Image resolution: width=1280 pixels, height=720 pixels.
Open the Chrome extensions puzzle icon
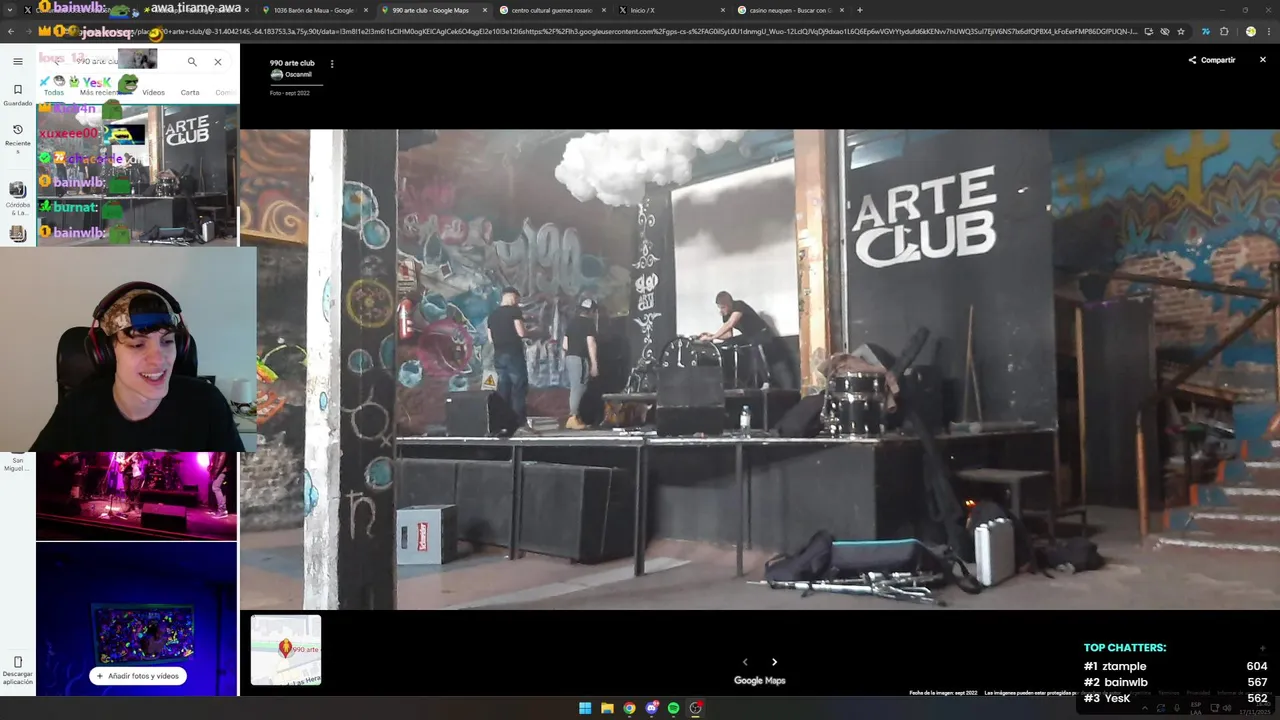click(x=1223, y=31)
